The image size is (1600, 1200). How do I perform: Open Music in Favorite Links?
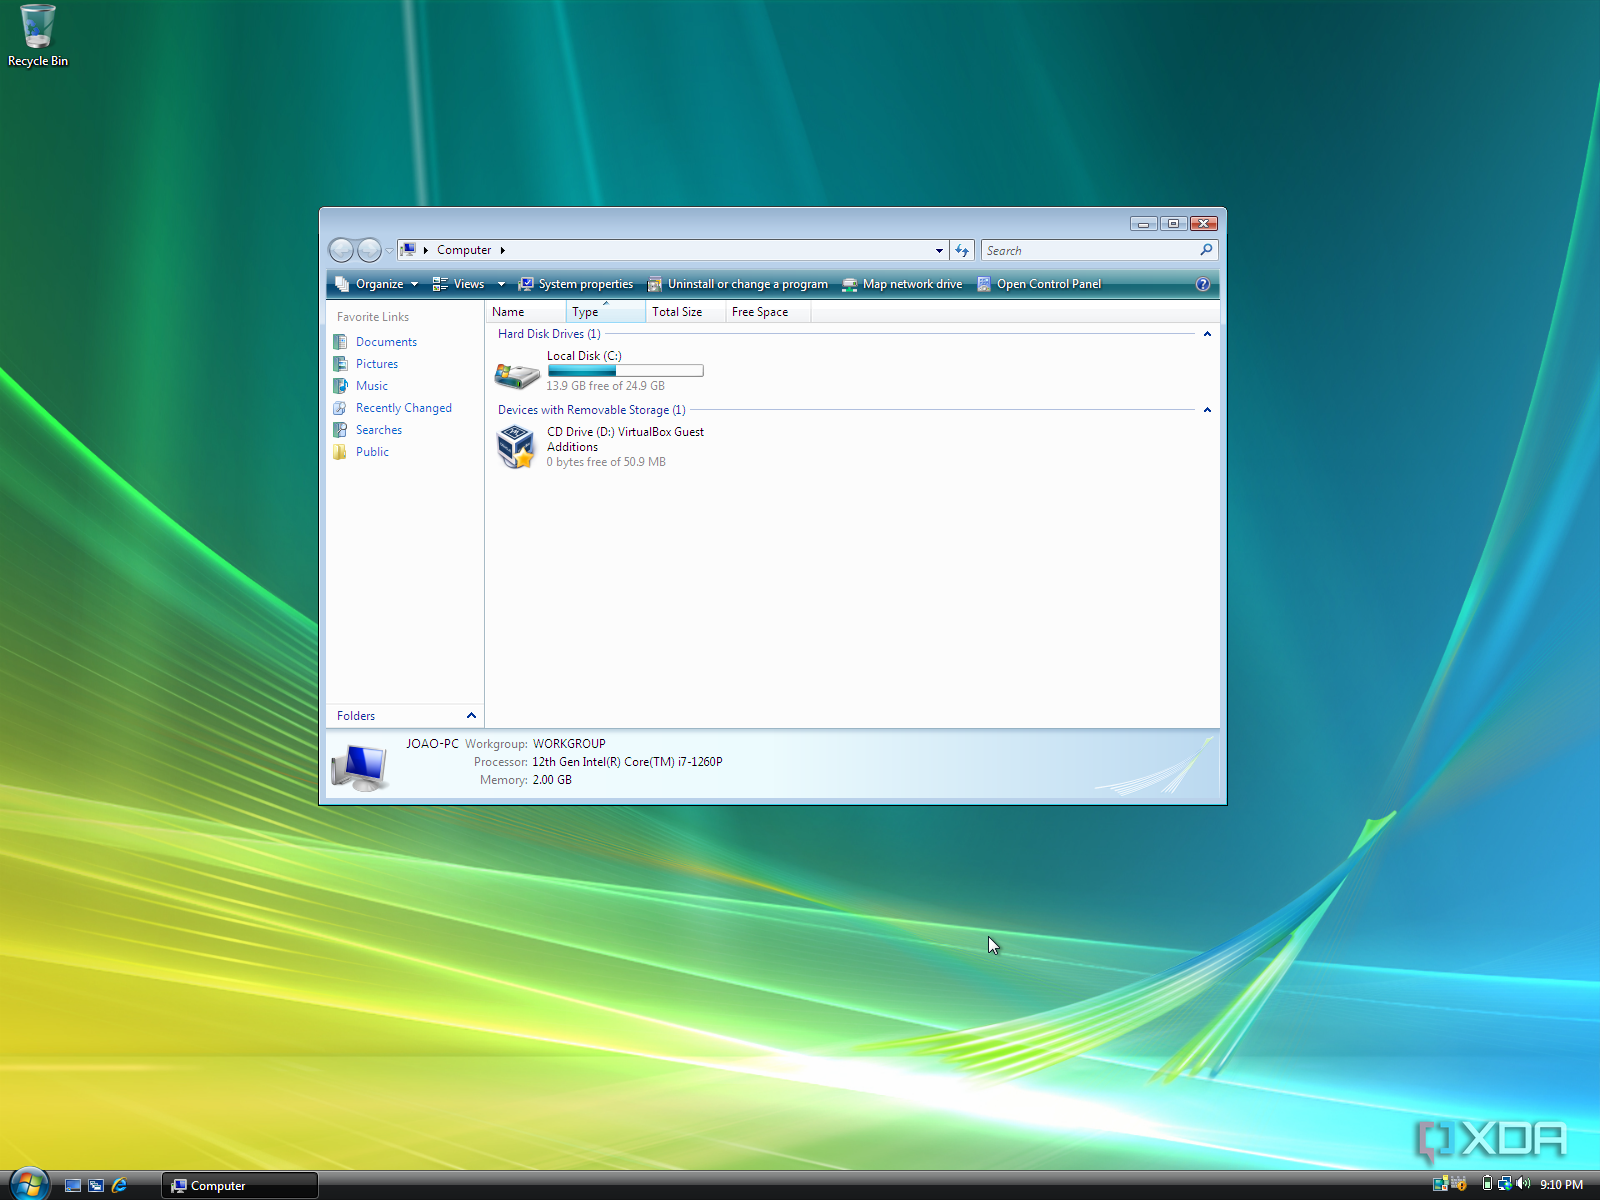pyautogui.click(x=372, y=386)
